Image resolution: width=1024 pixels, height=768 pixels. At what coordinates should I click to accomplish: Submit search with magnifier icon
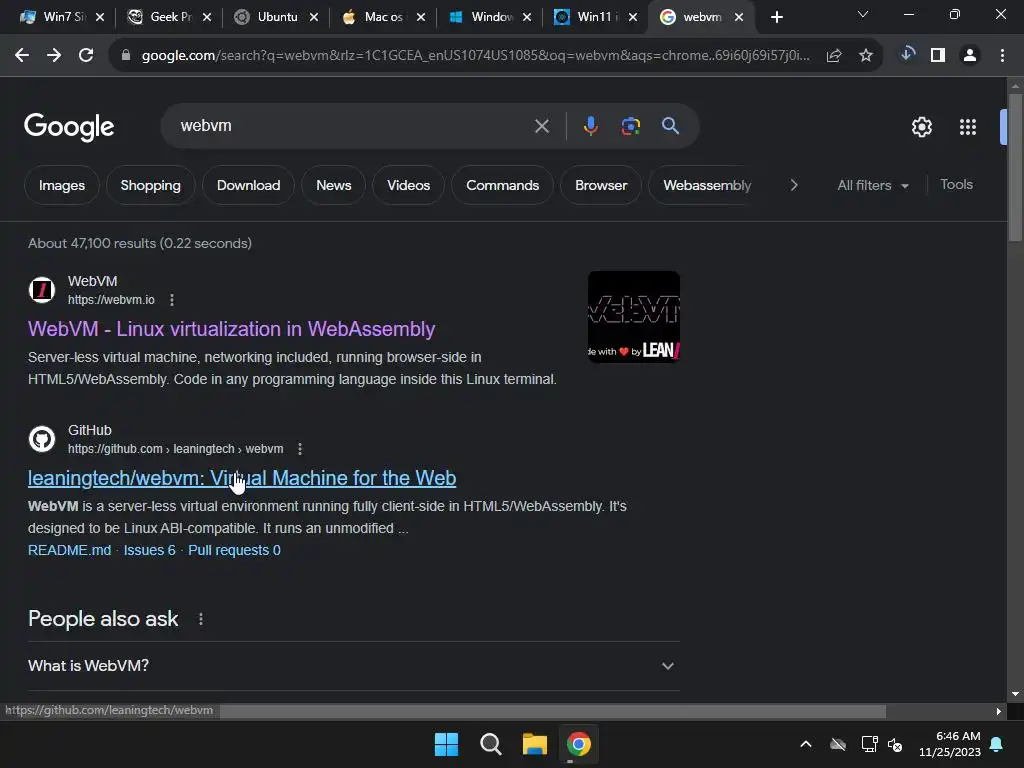[x=671, y=125]
